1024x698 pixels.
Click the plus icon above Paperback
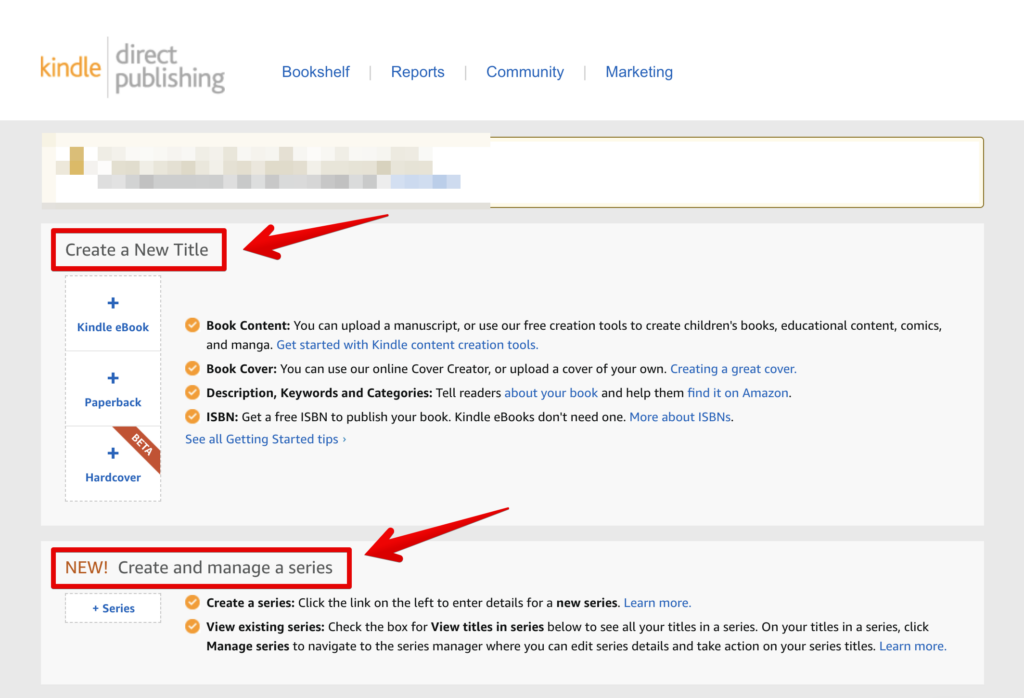tap(113, 378)
